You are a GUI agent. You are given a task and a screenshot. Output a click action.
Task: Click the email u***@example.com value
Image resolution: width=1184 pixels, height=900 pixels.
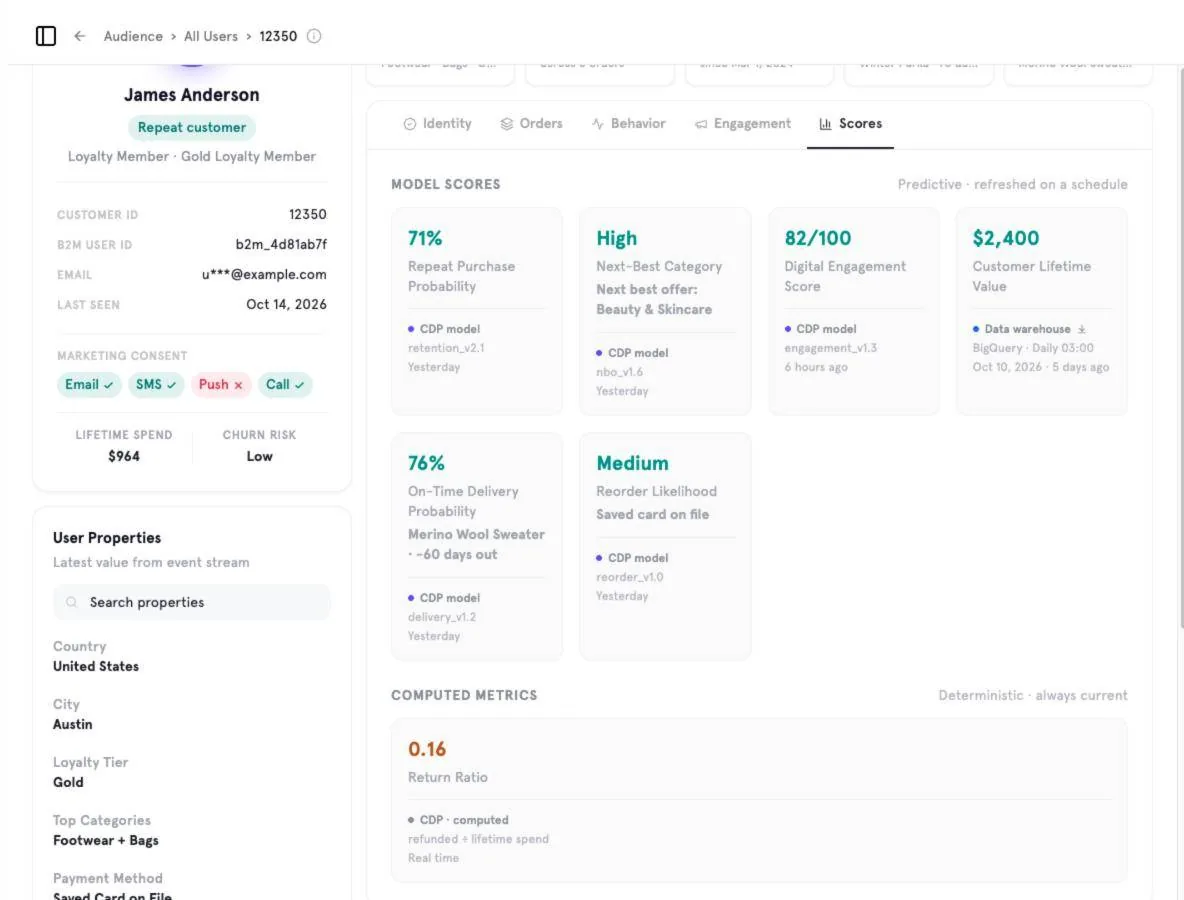pyautogui.click(x=264, y=274)
